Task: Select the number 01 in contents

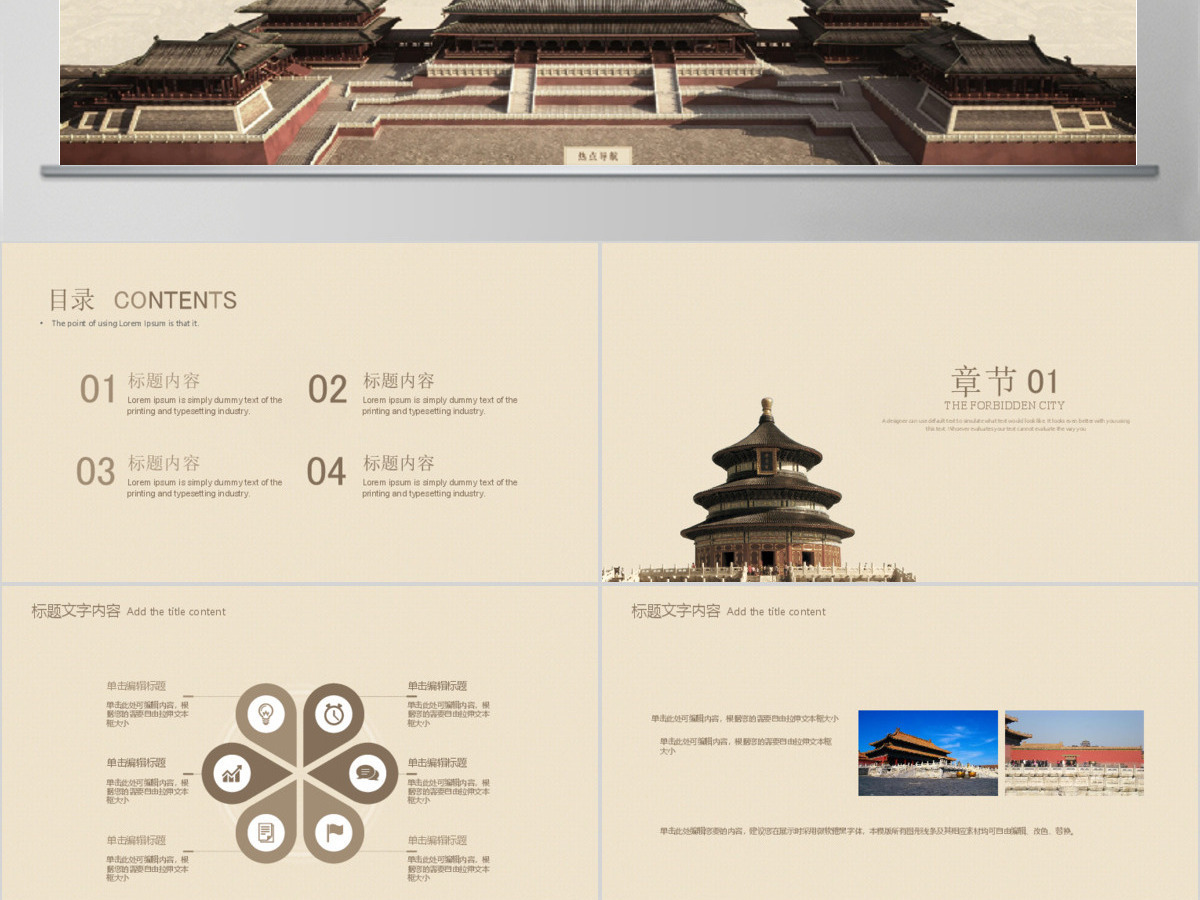Action: (98, 389)
